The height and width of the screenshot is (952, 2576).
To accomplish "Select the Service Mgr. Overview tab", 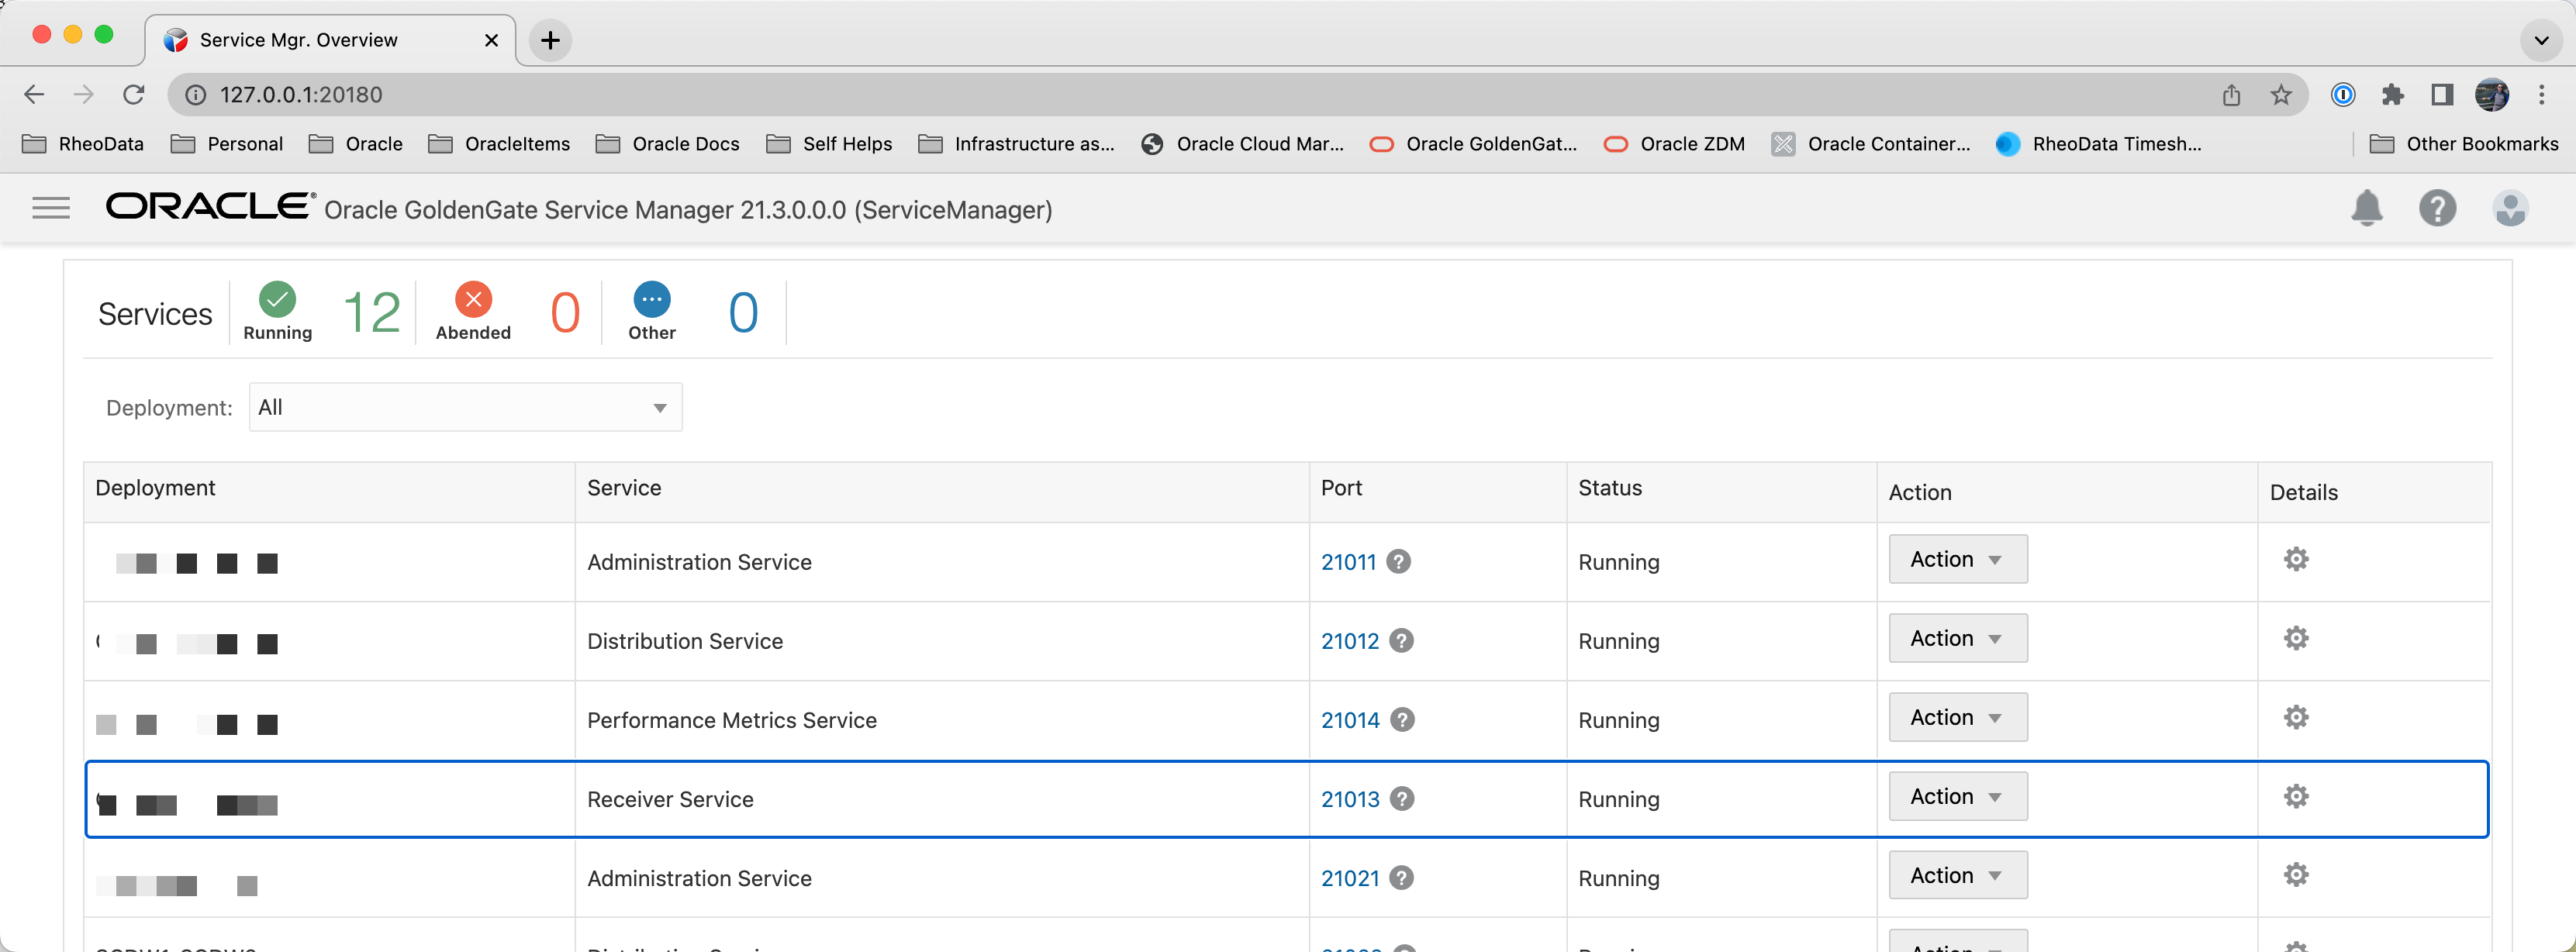I will click(330, 40).
